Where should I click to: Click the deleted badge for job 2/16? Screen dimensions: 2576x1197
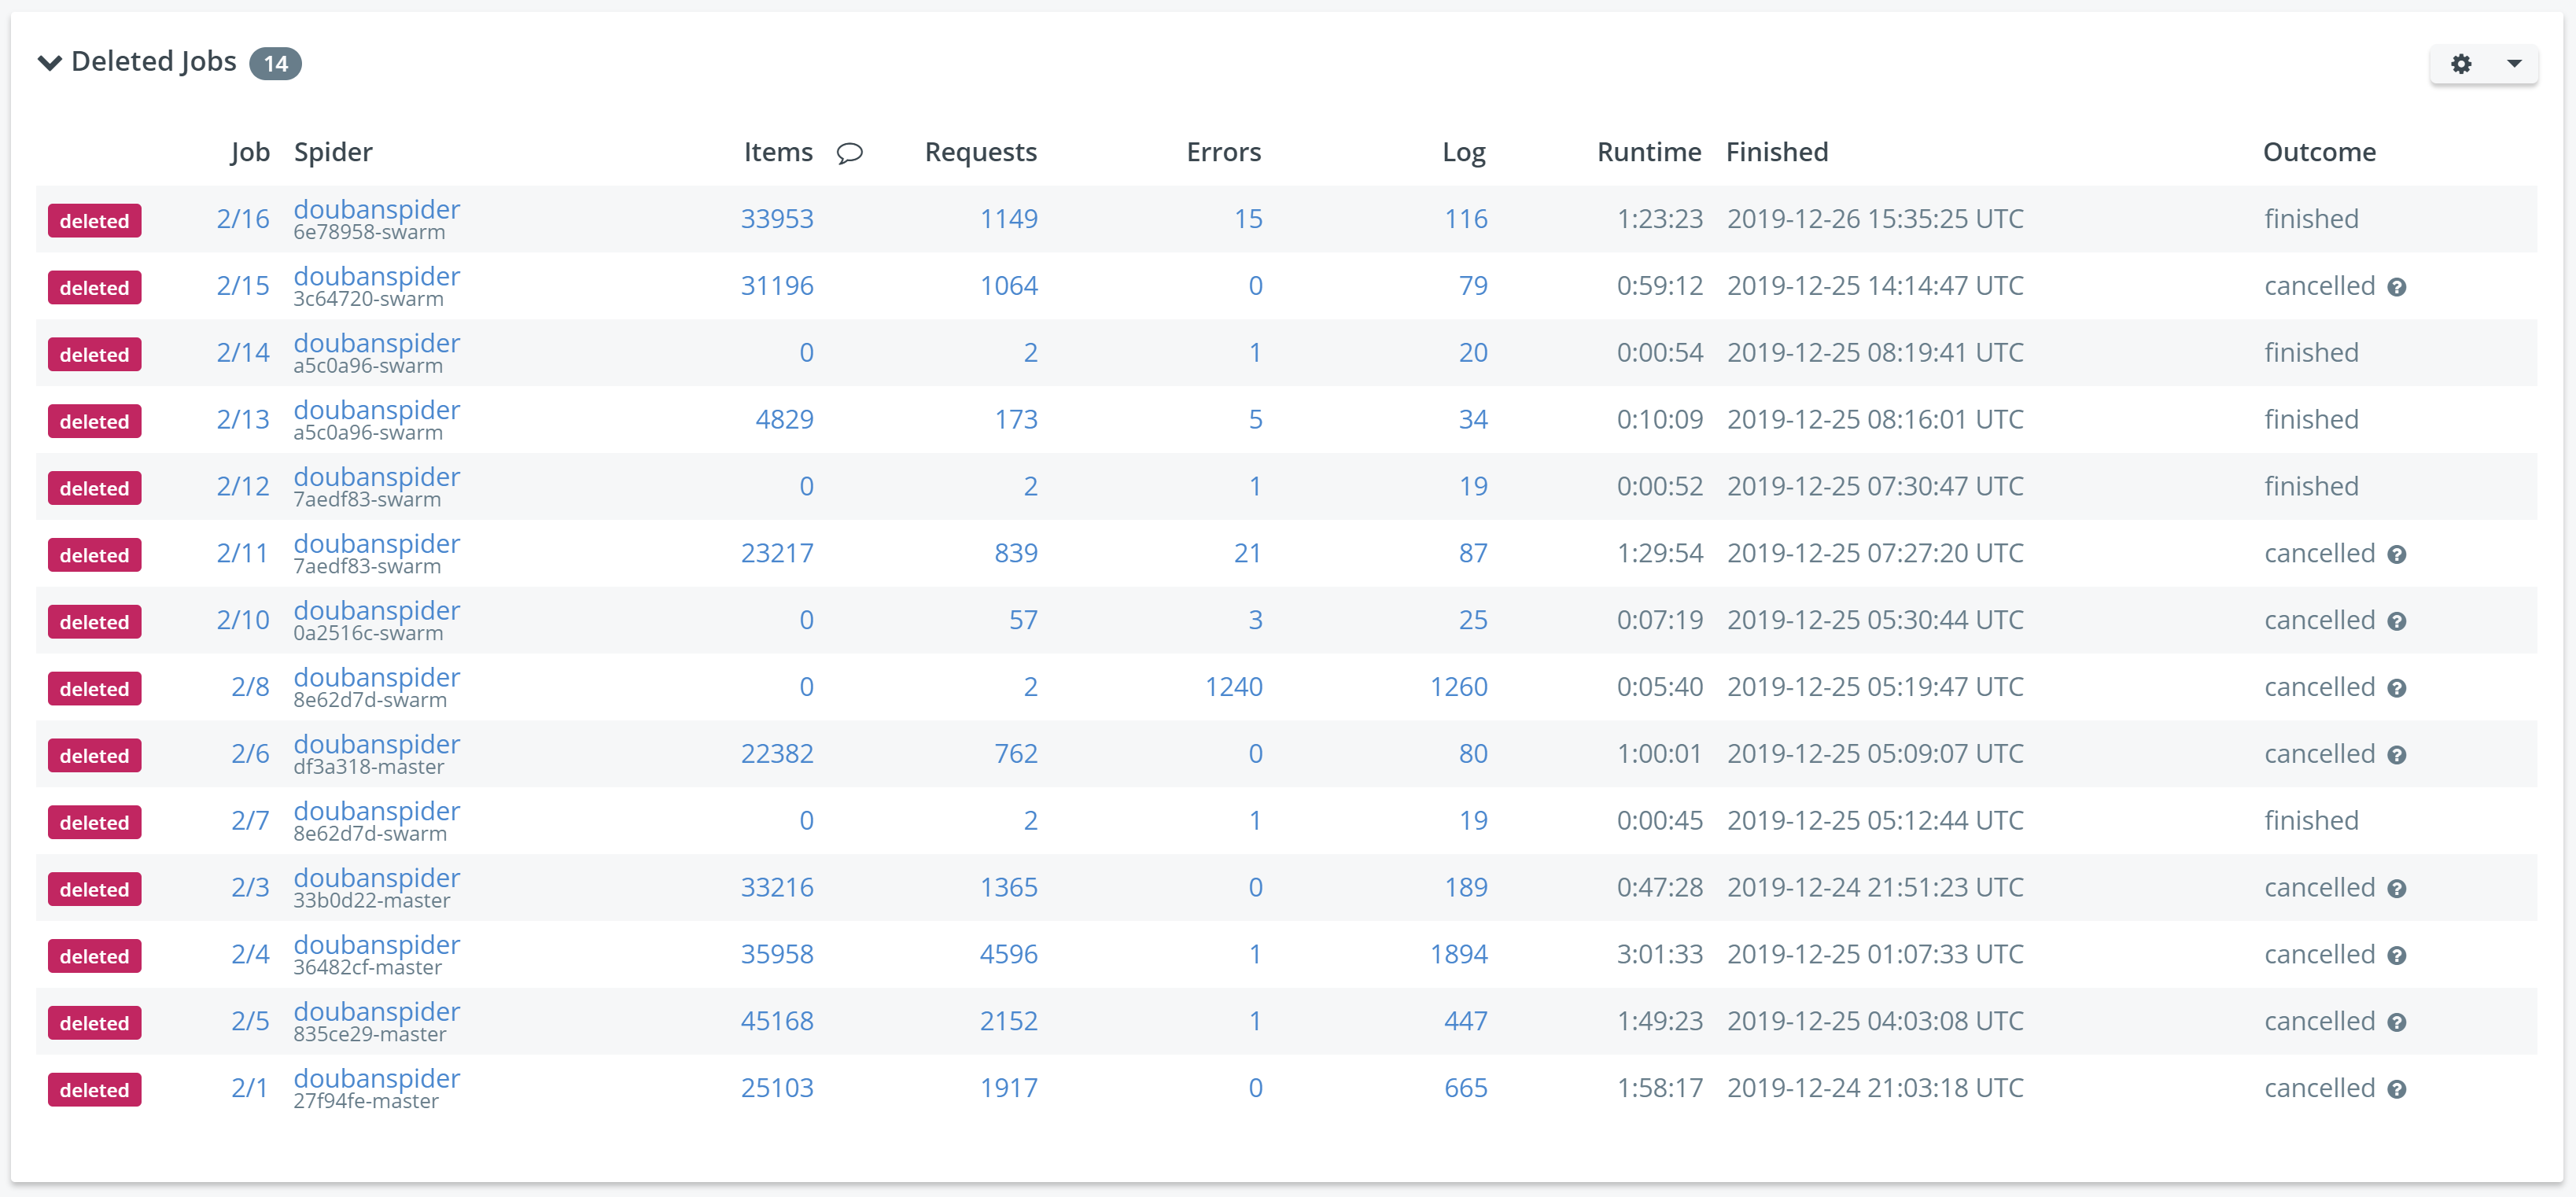tap(94, 221)
